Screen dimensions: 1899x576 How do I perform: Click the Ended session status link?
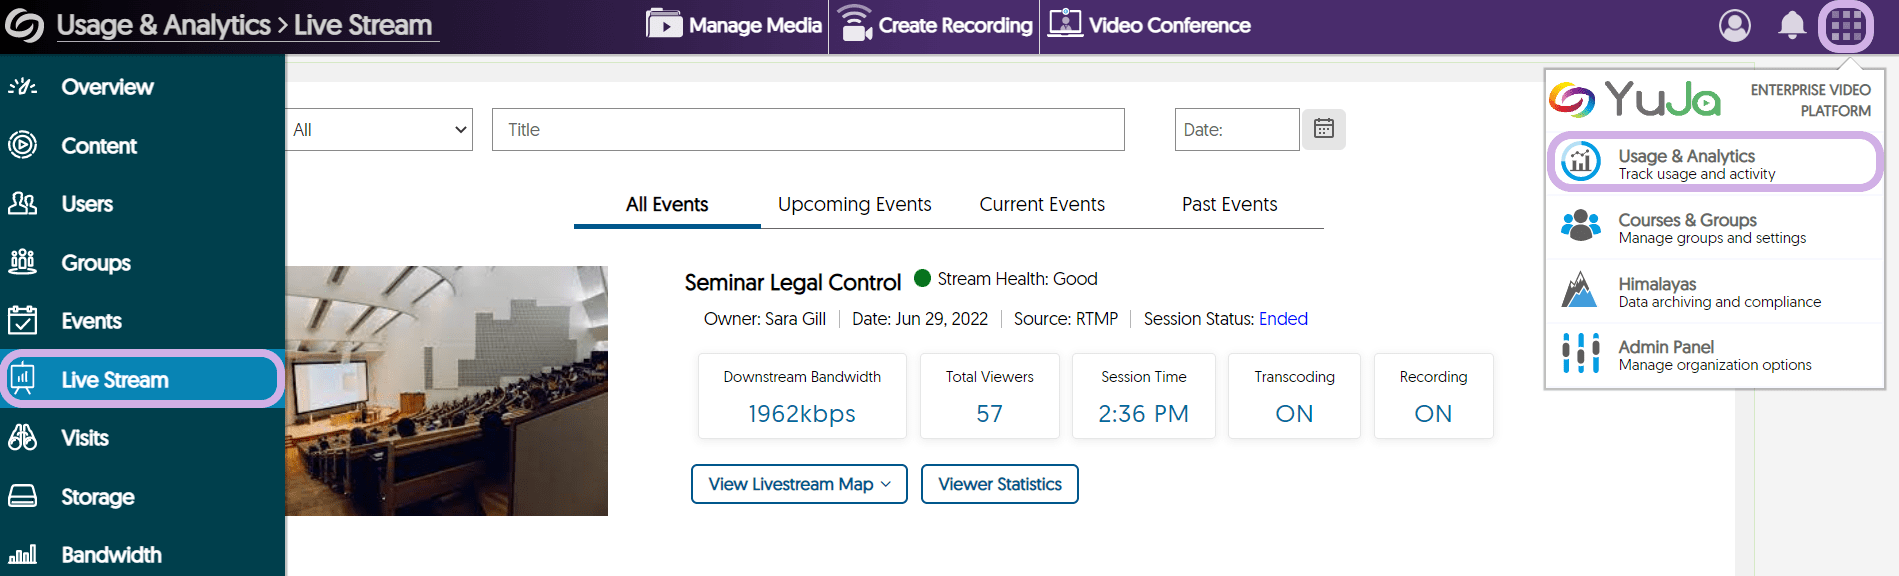pos(1283,319)
